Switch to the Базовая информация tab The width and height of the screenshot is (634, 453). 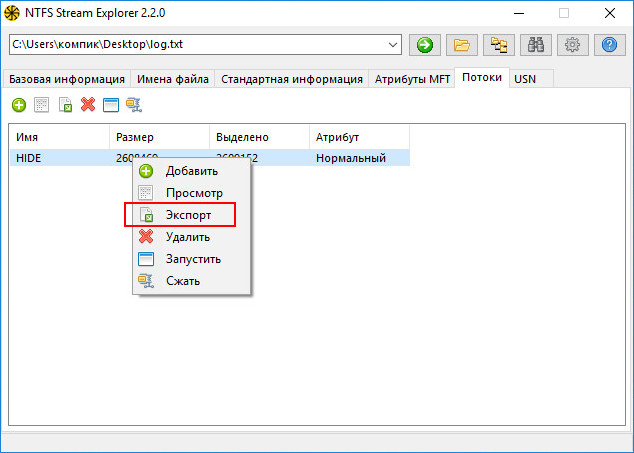[67, 79]
